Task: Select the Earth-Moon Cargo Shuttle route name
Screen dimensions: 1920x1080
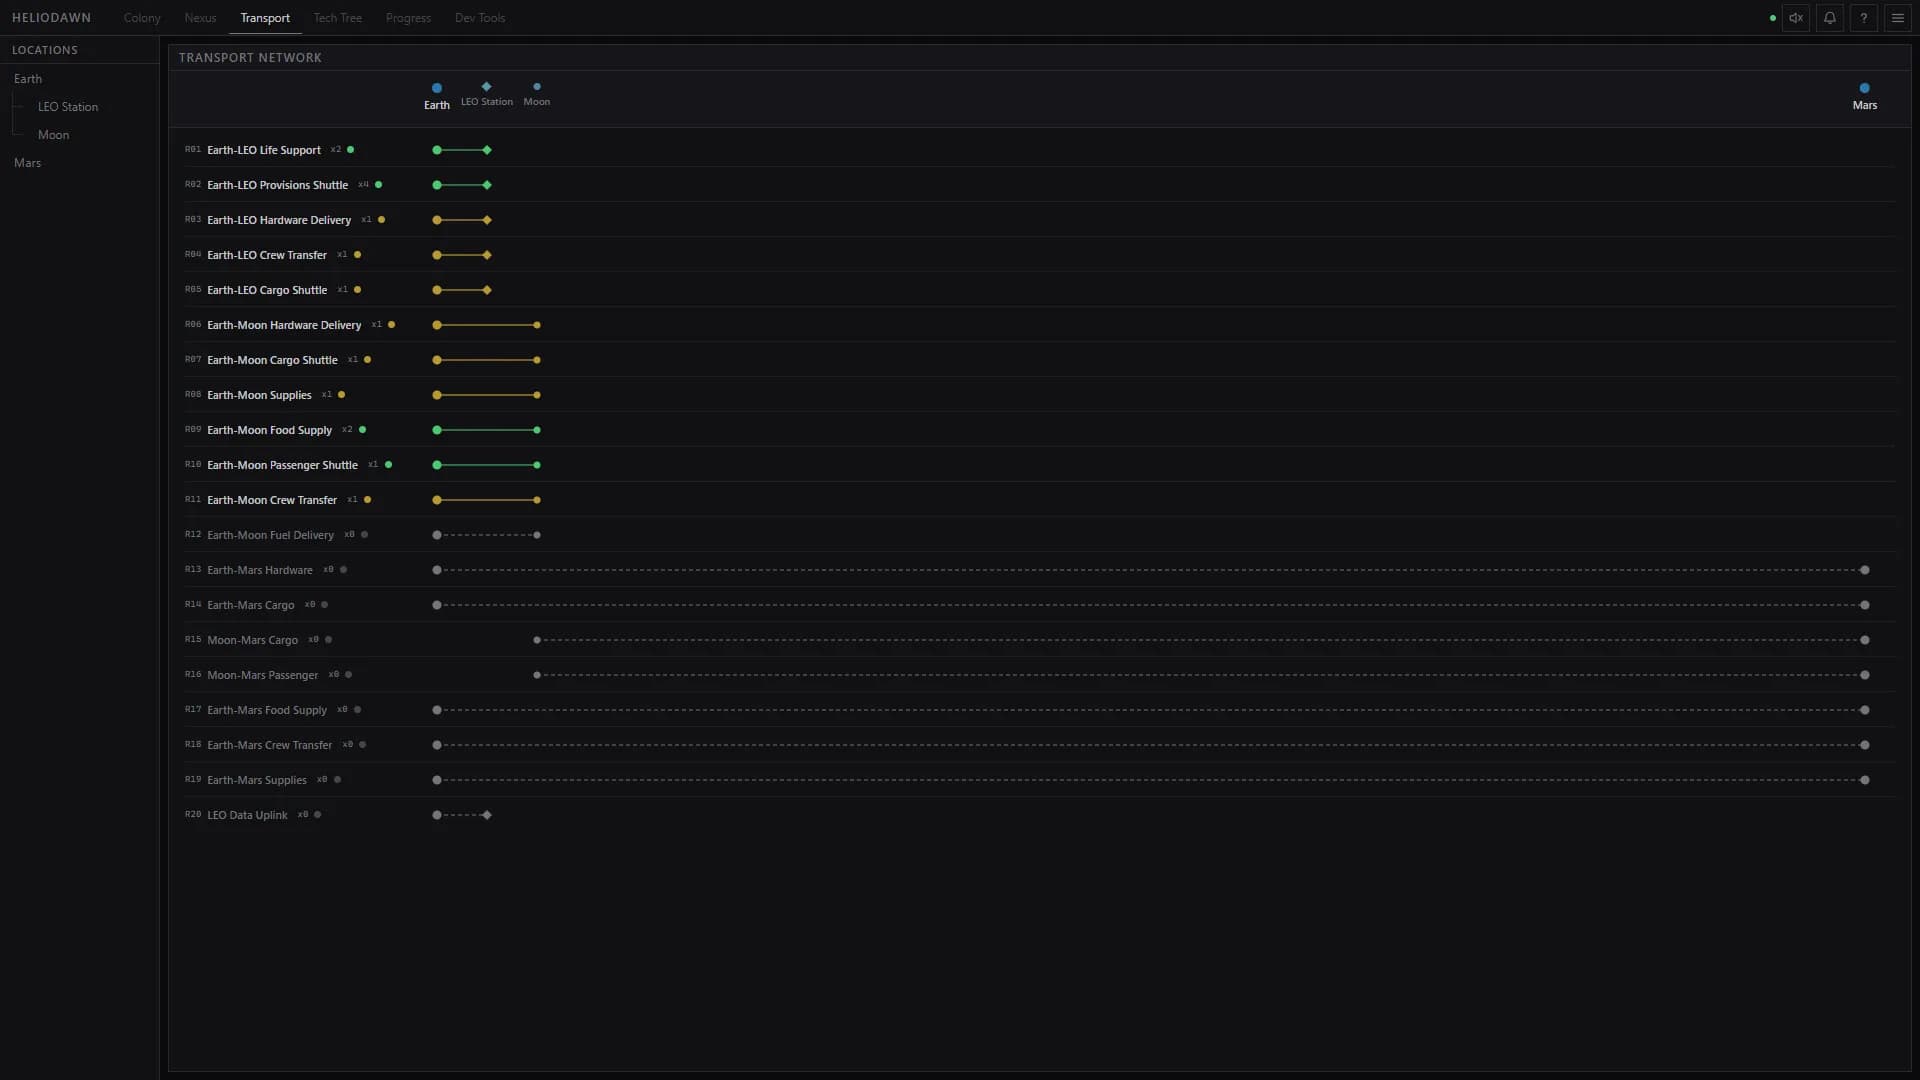Action: click(x=272, y=360)
